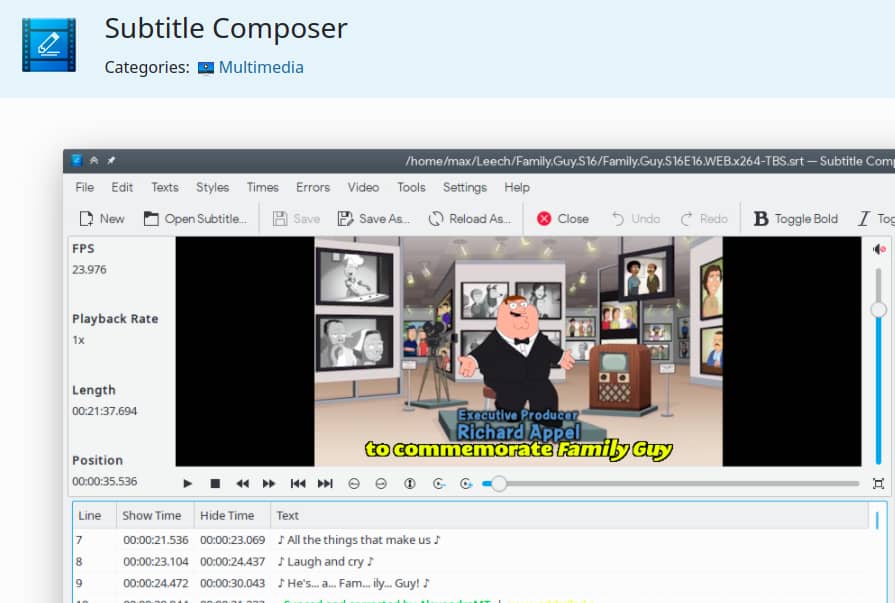
Task: Select subtitle line 9 'He's... a... Fam... ily... Guy!'
Action: (x=471, y=583)
